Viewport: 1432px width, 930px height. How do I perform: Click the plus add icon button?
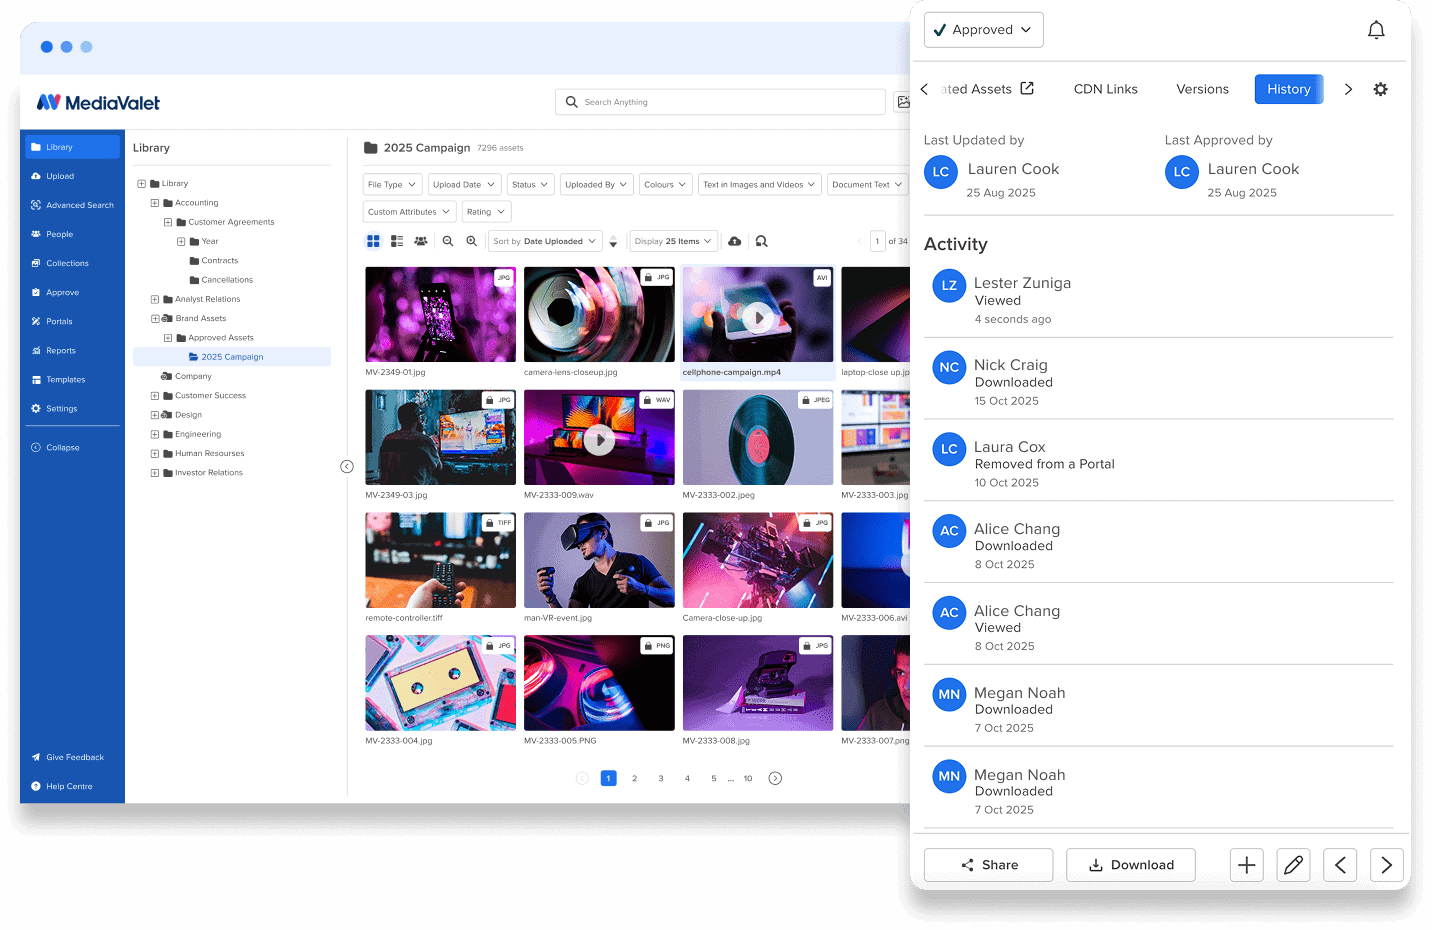tap(1246, 865)
